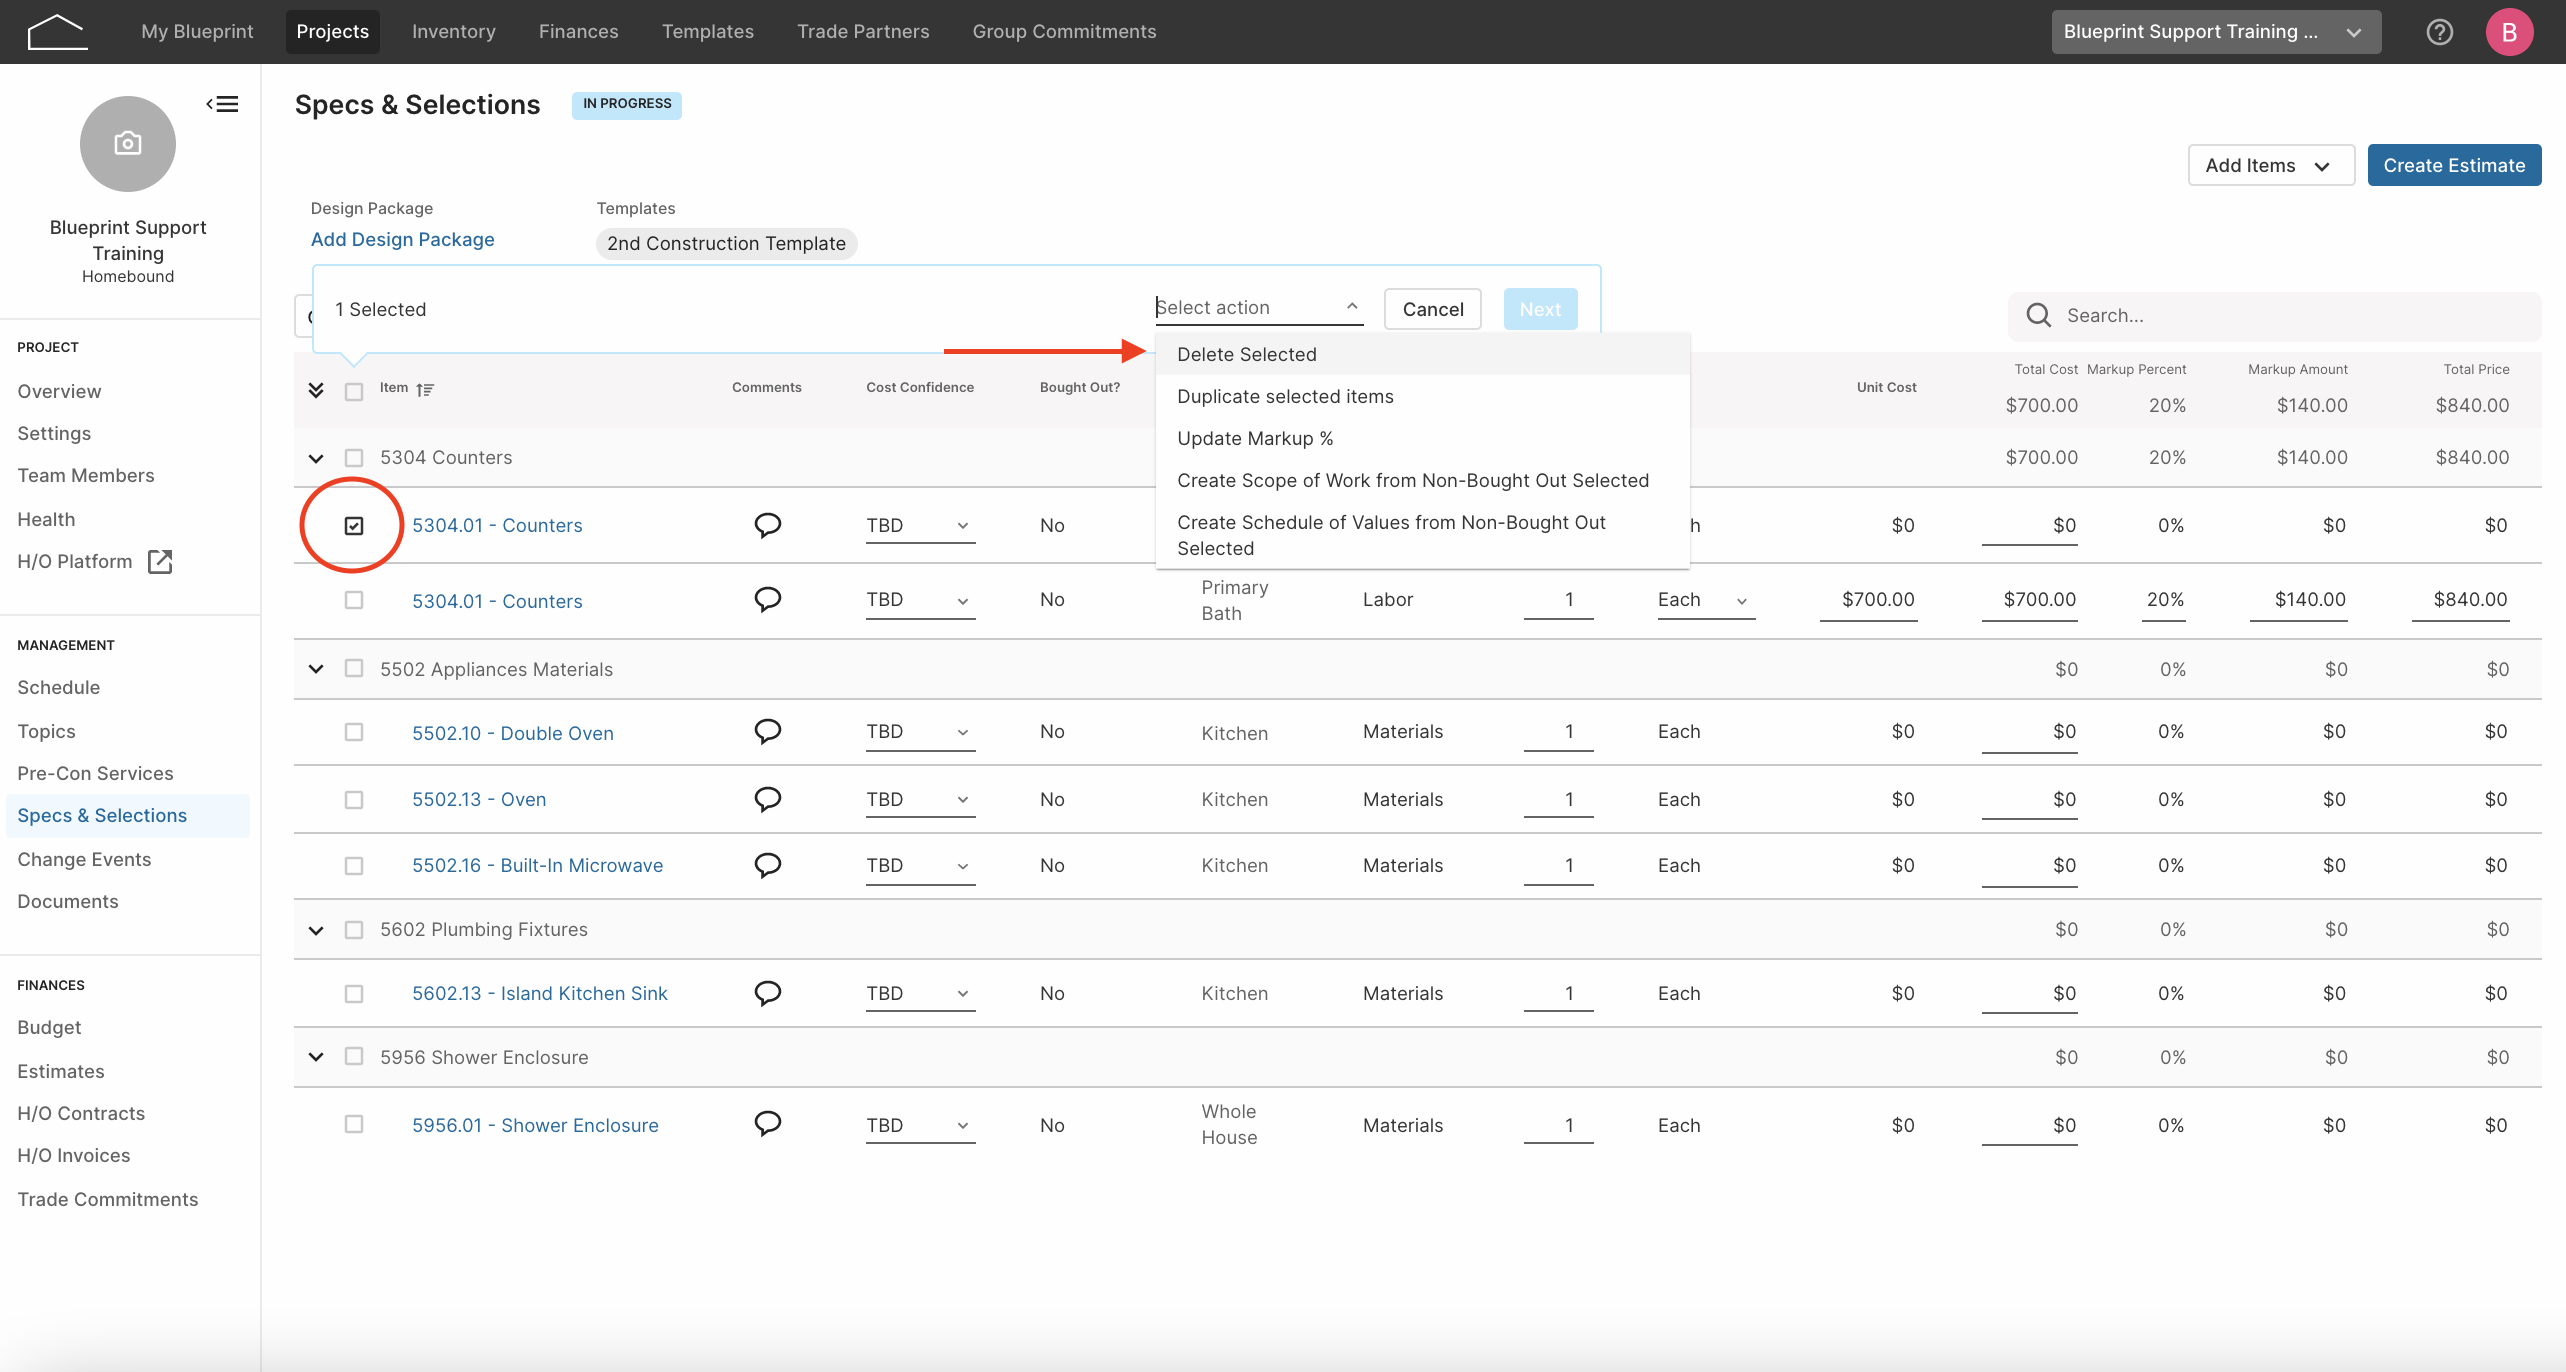Open the Add Items dropdown
This screenshot has height=1372, width=2566.
coord(2271,166)
